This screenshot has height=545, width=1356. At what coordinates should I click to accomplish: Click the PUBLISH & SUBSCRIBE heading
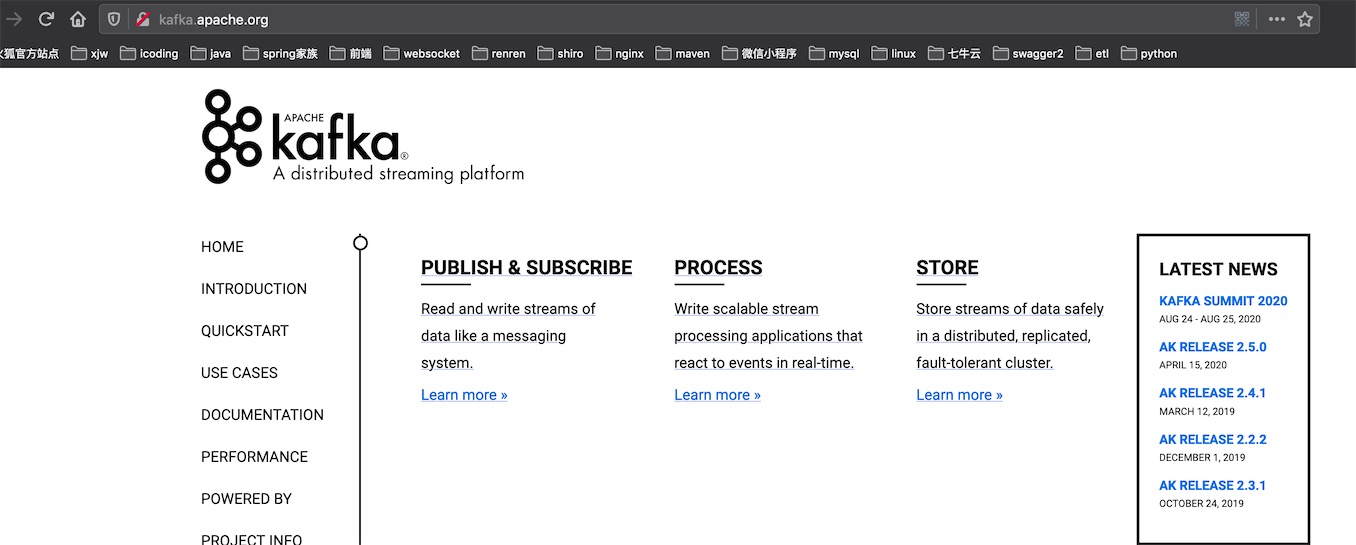pos(526,268)
